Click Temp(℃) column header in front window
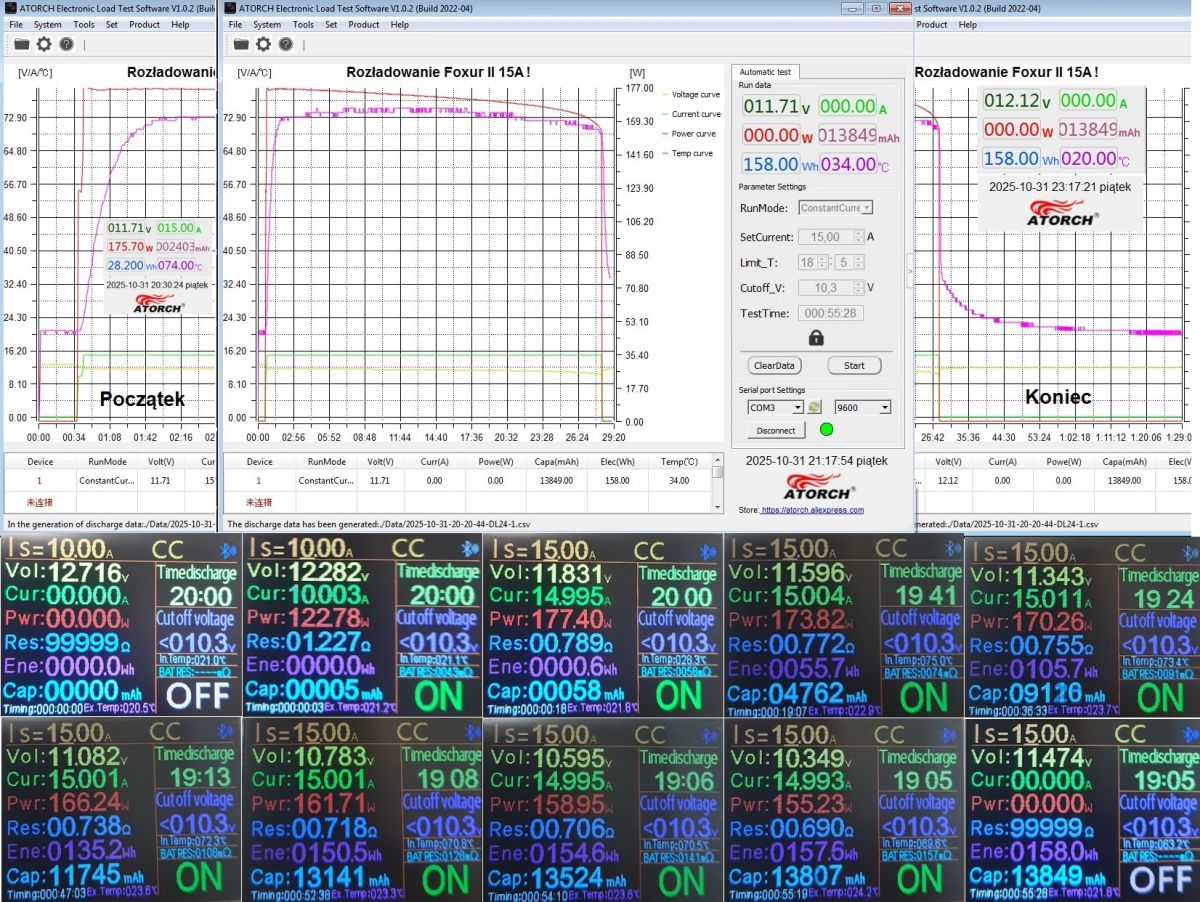 679,462
